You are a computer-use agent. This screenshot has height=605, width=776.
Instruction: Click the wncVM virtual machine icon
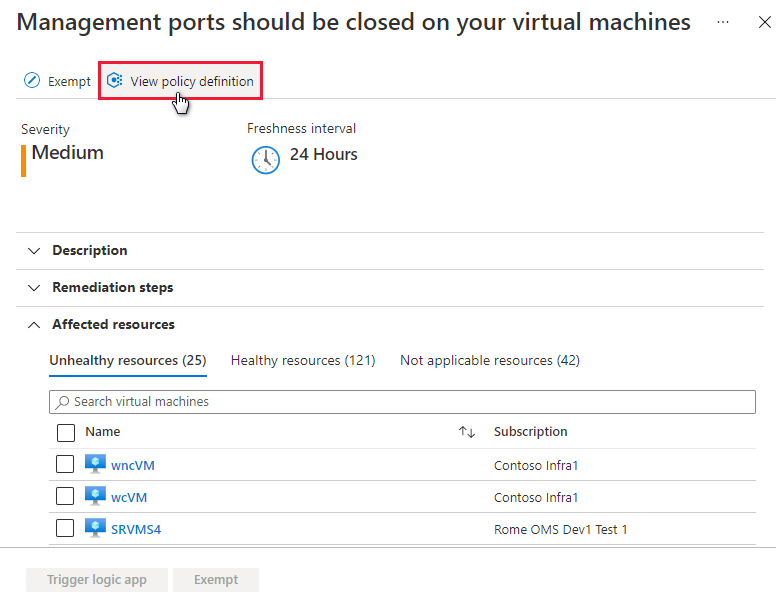pyautogui.click(x=95, y=464)
